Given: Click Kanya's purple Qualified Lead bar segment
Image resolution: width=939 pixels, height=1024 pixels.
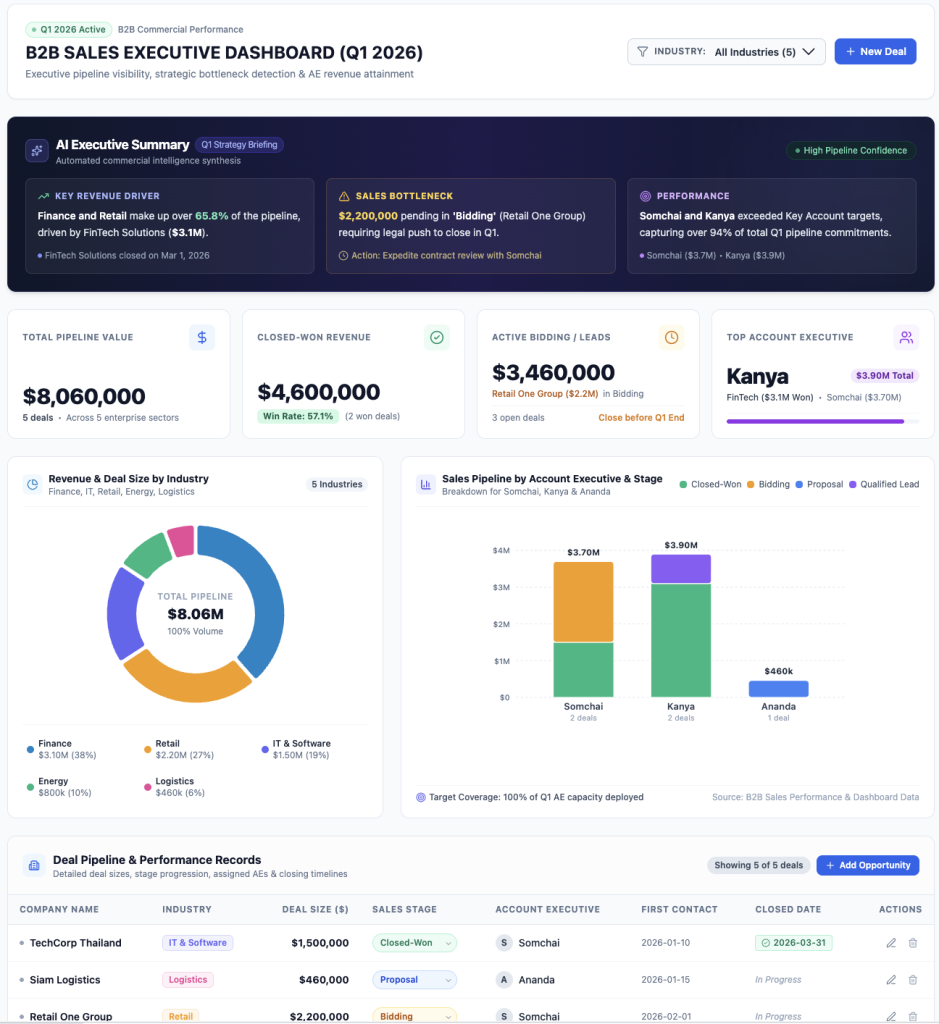Looking at the screenshot, I should [x=681, y=569].
